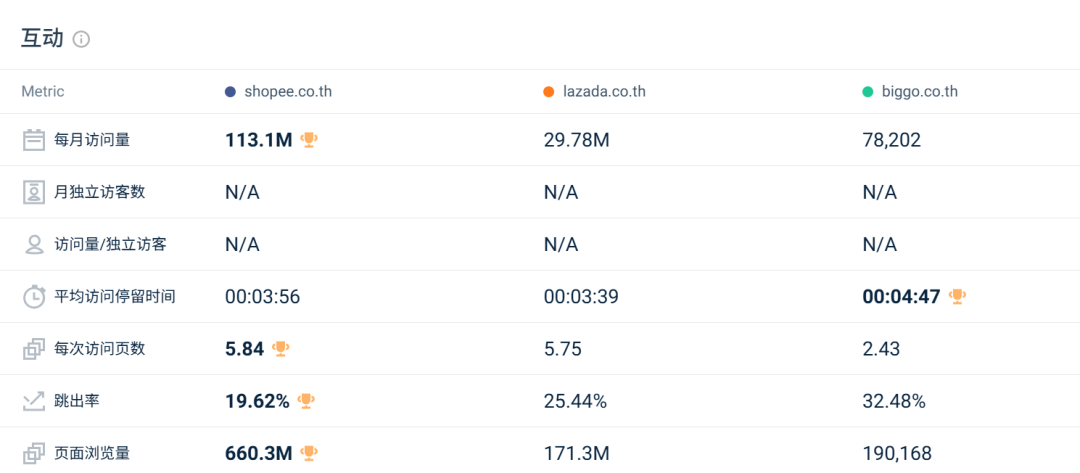Click the blue dot for shopee.co.th
Screen dimensions: 1080x473
click(x=231, y=92)
